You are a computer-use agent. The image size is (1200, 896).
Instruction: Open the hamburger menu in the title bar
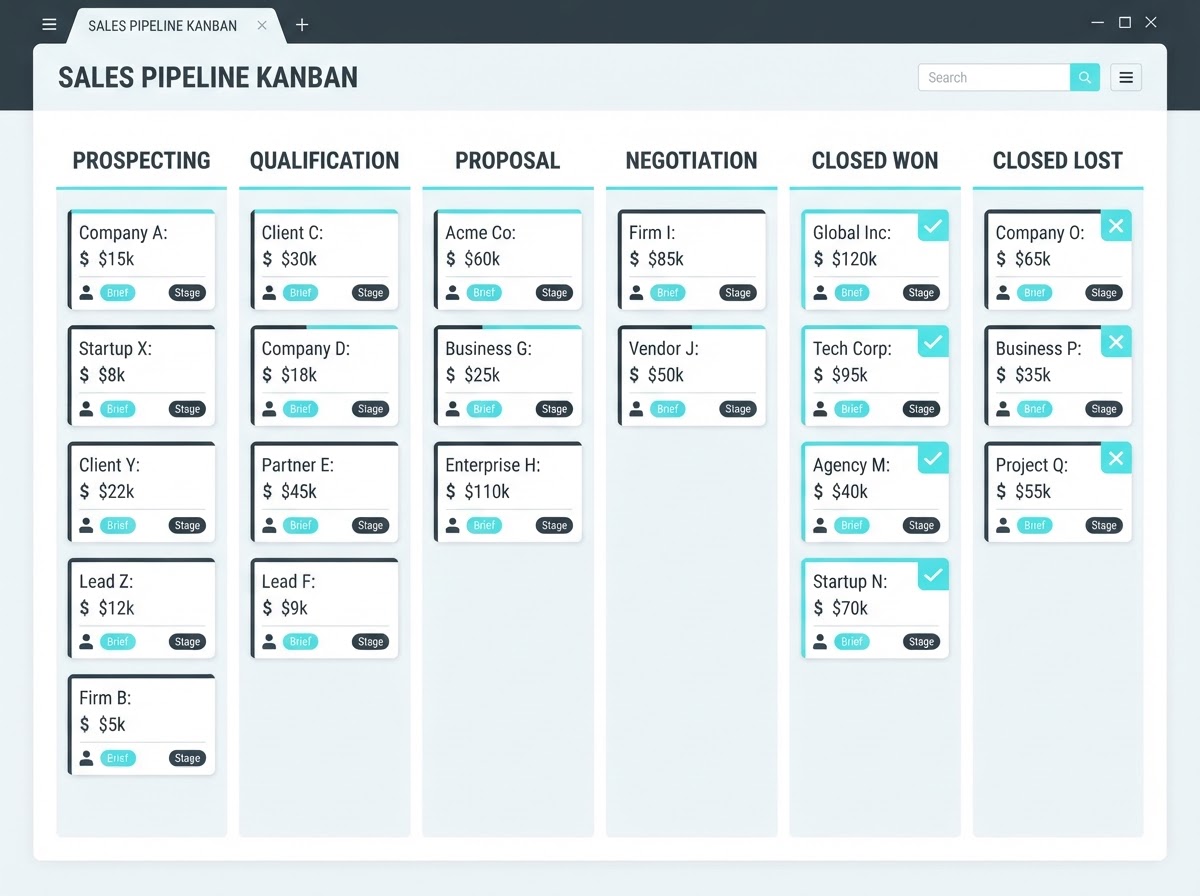49,25
